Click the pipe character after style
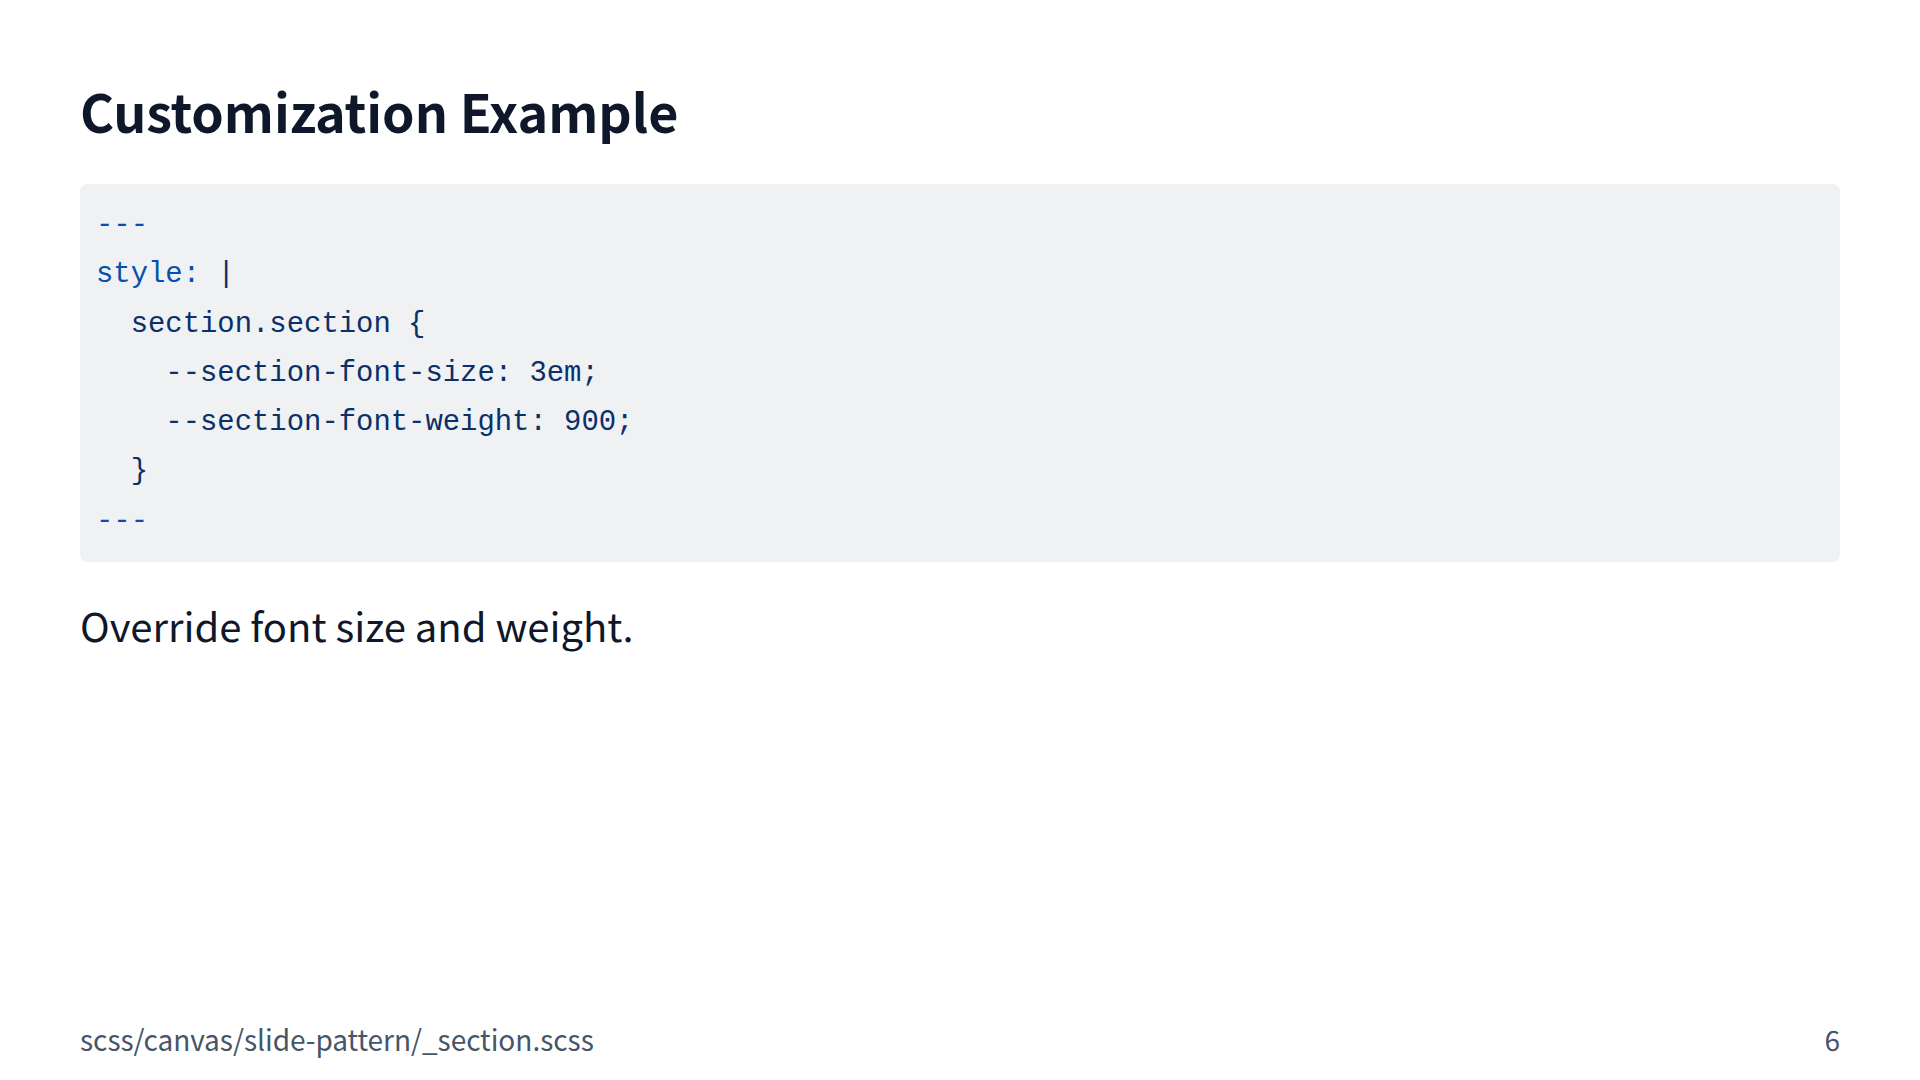The image size is (1920, 1080). point(227,273)
